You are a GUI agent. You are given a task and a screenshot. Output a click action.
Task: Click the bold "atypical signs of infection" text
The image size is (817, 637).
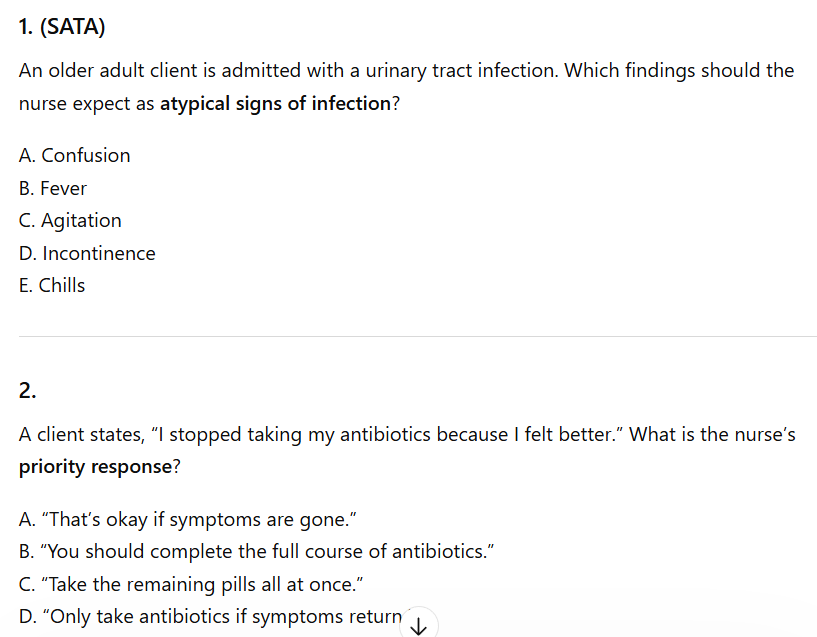pyautogui.click(x=275, y=103)
